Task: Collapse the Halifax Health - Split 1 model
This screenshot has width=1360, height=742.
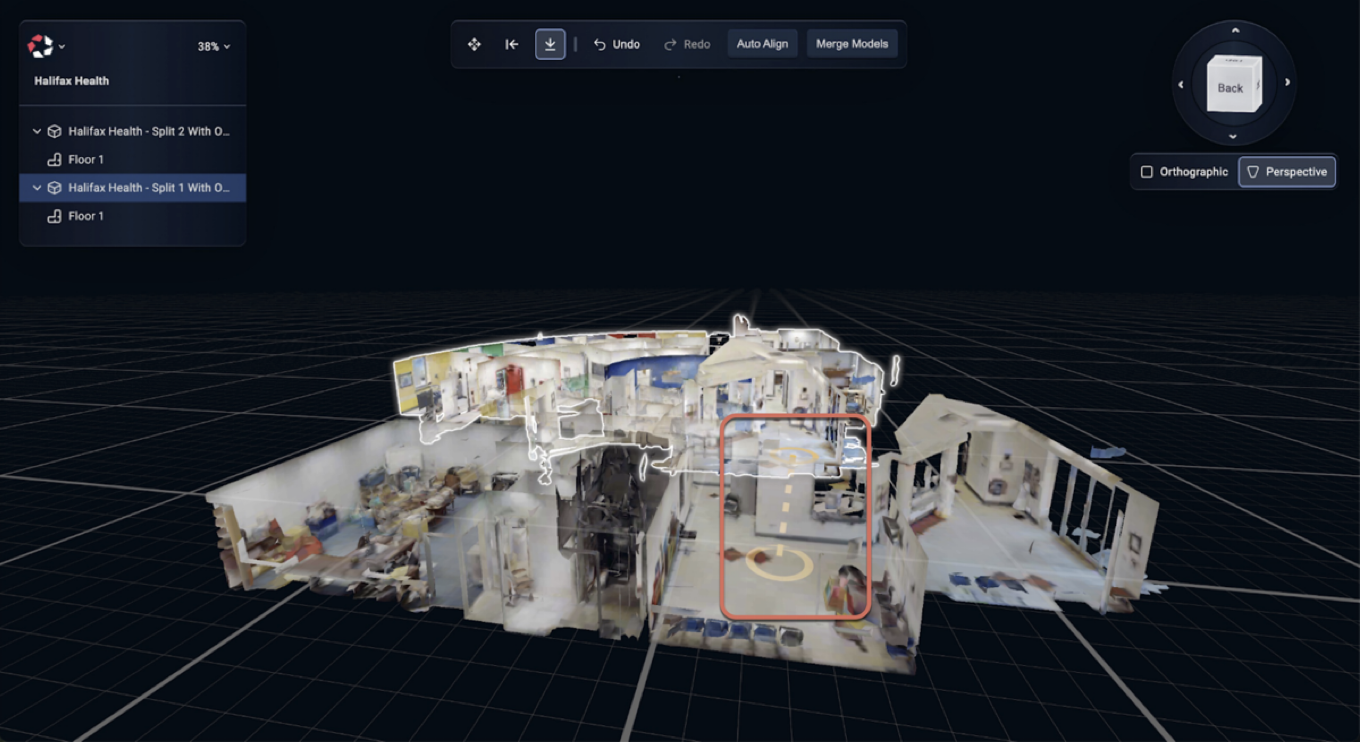Action: pos(37,188)
